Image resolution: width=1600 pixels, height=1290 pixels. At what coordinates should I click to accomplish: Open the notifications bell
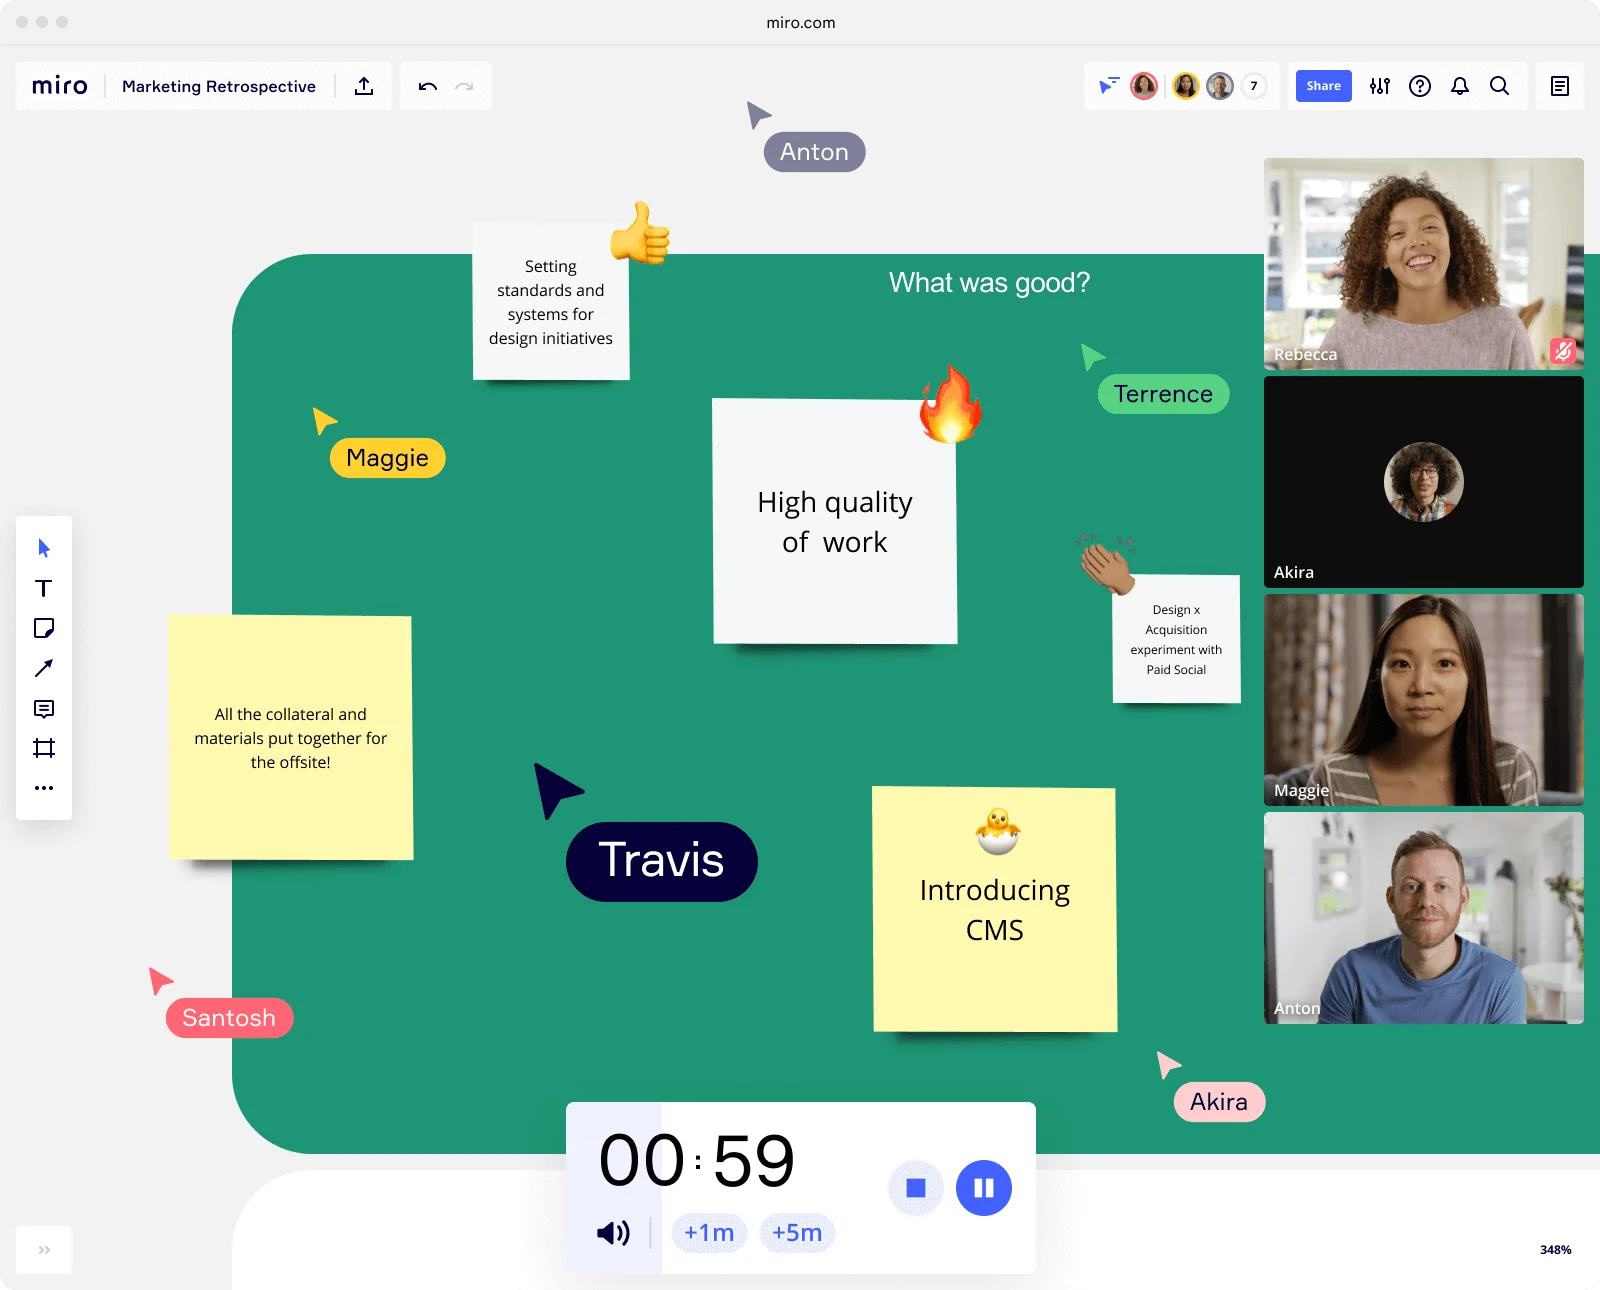pyautogui.click(x=1460, y=86)
